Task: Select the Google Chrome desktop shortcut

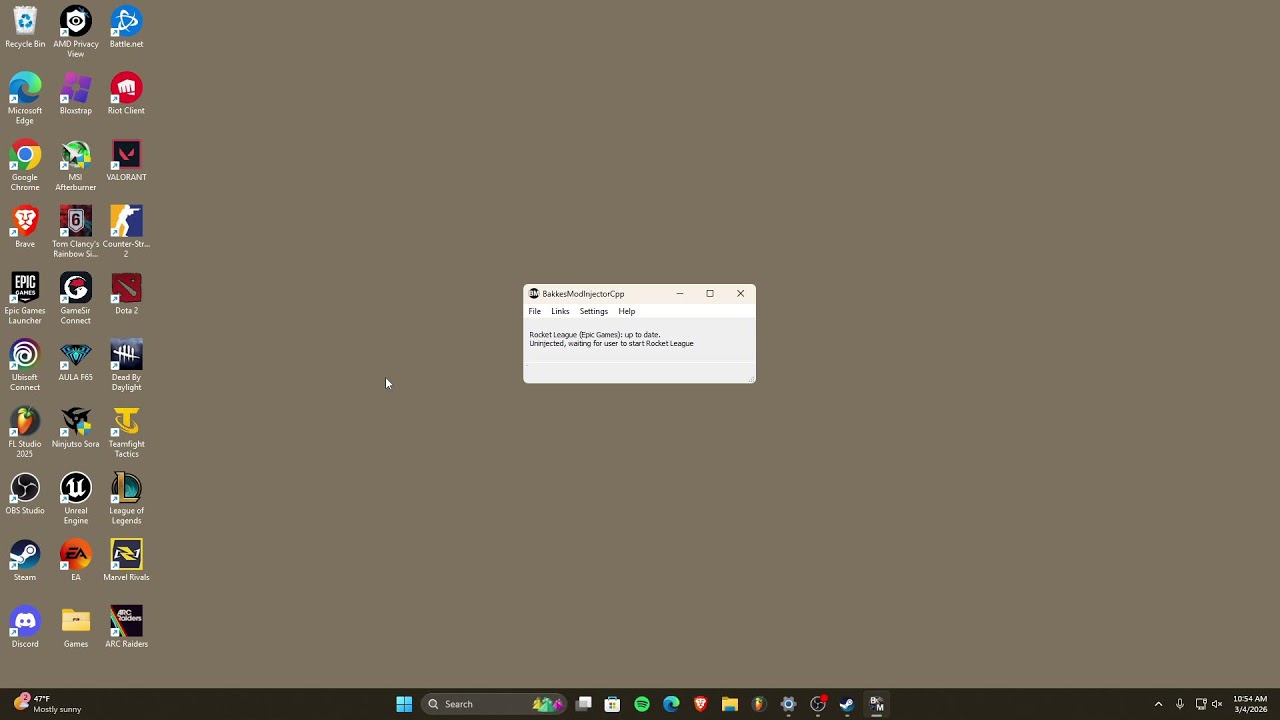Action: coord(25,166)
